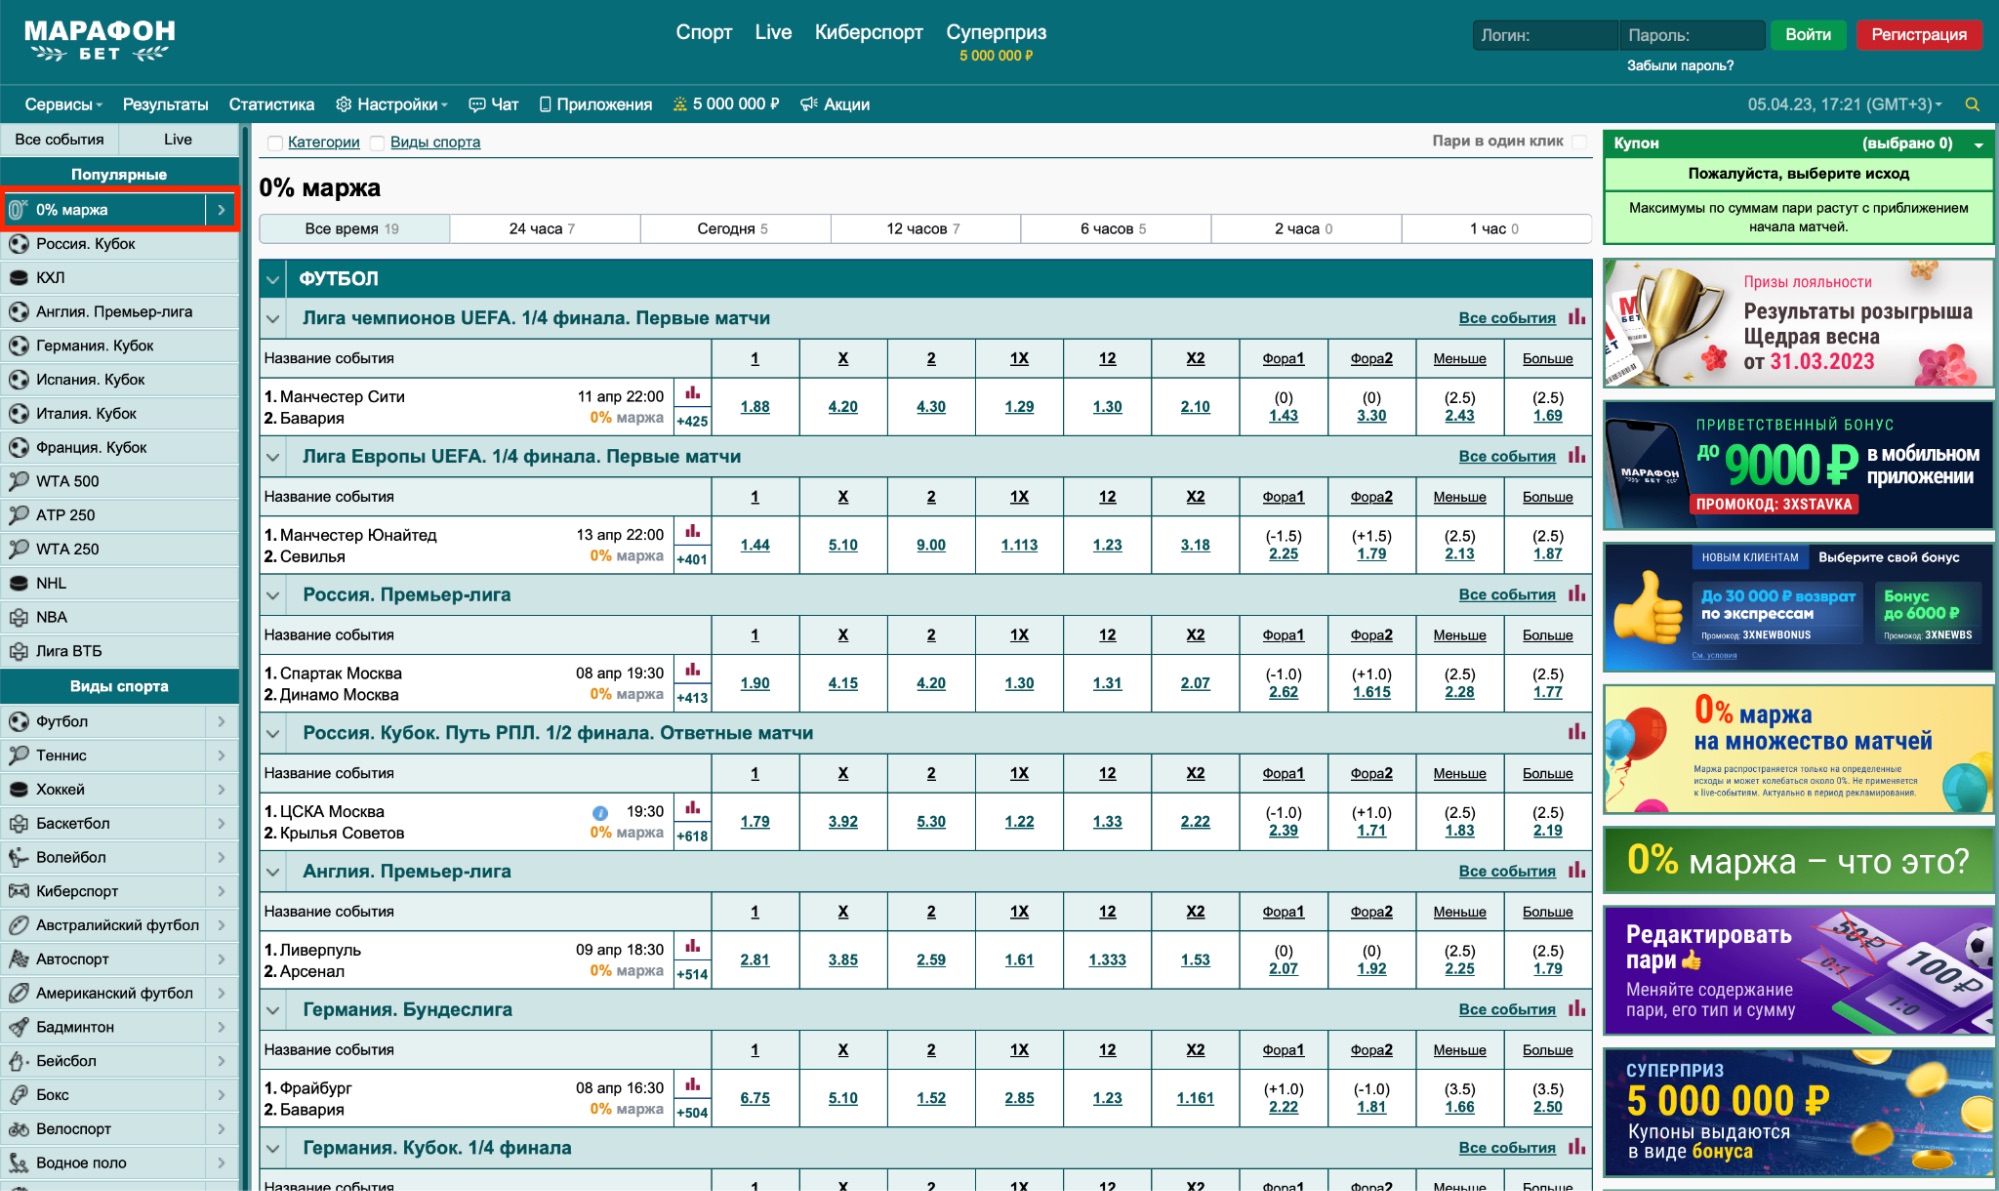The image size is (1999, 1191).
Task: Focus the Пароль input field
Action: tap(1692, 35)
